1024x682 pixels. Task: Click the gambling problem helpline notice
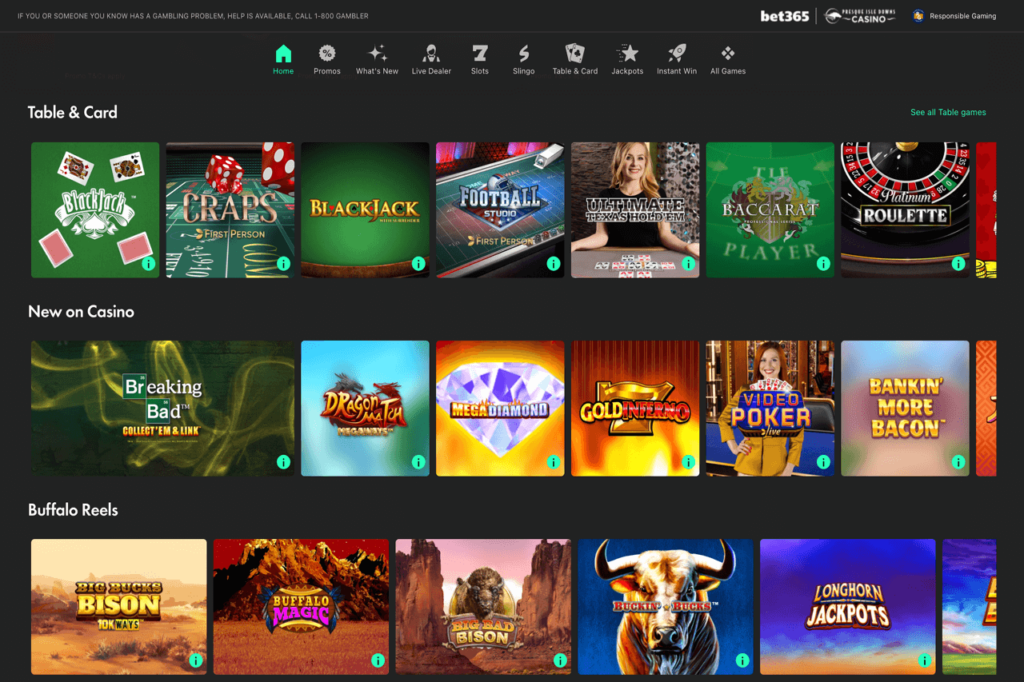(193, 16)
